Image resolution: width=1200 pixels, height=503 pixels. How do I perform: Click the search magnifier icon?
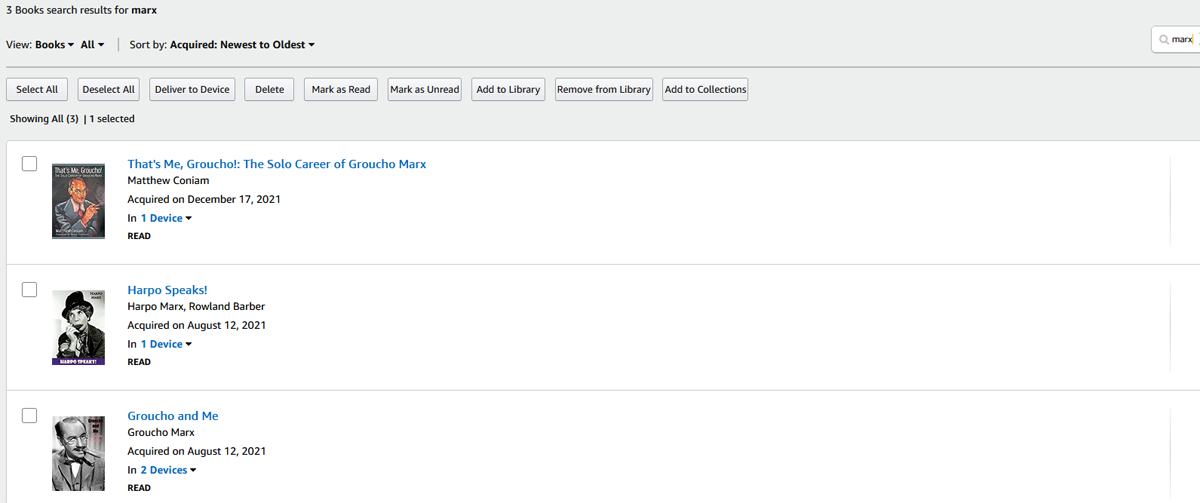tap(1164, 40)
